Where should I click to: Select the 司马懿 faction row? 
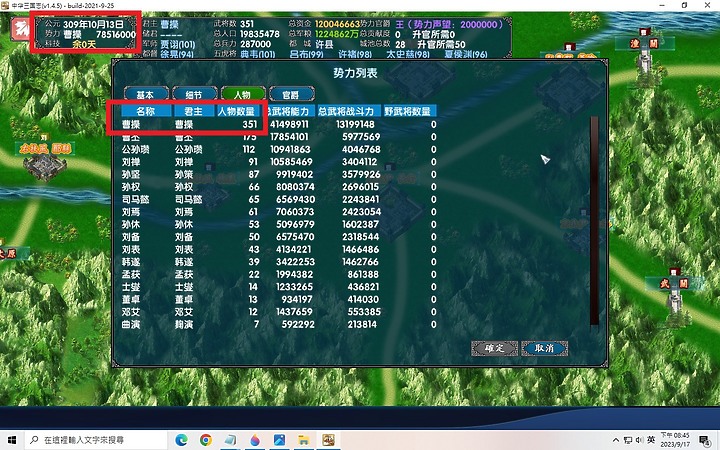[x=279, y=199]
